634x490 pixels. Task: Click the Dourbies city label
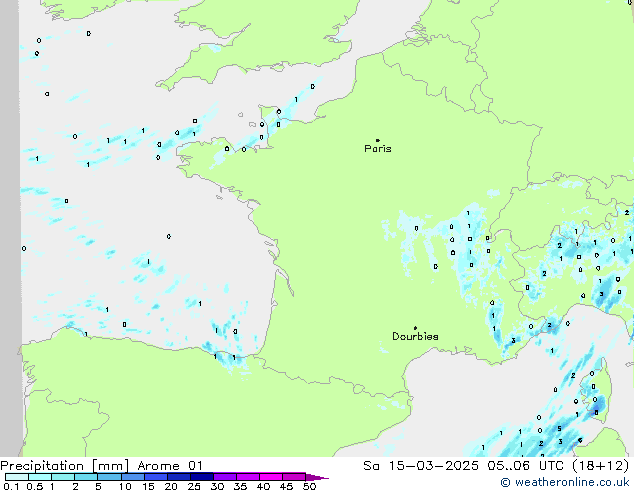[415, 336]
